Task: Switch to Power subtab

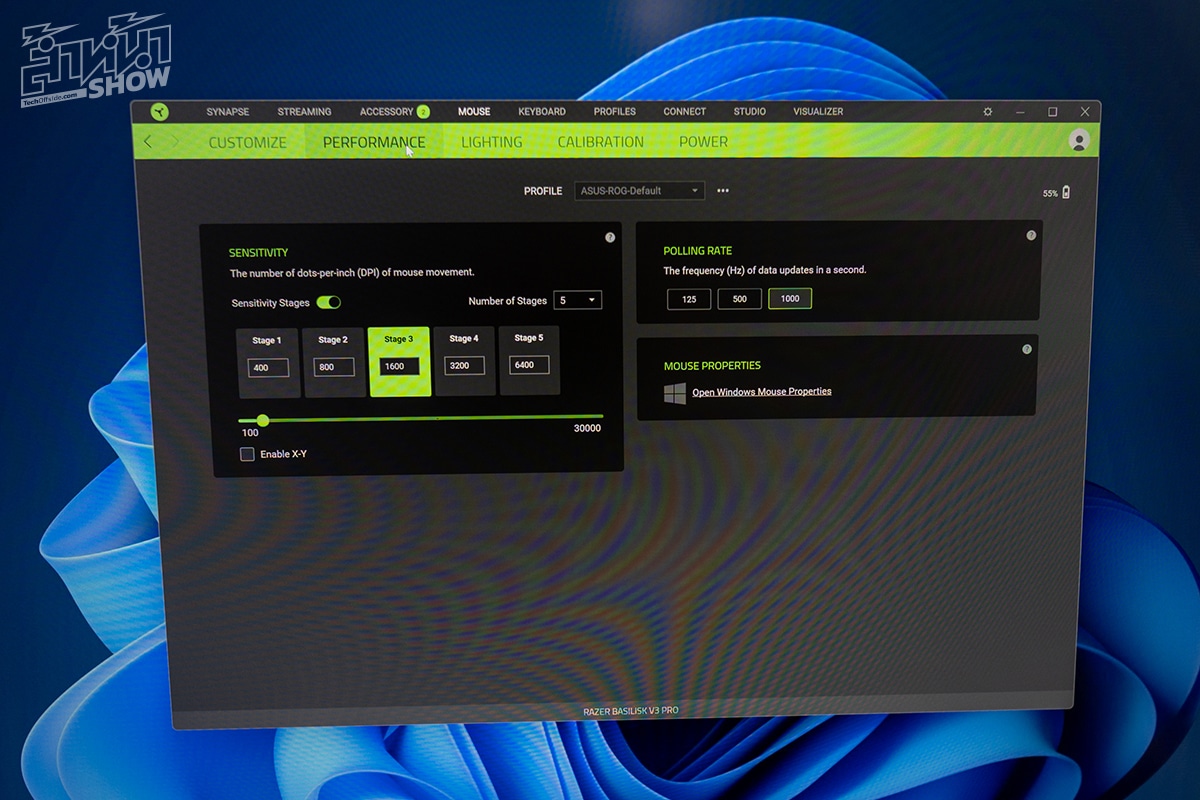Action: point(704,142)
